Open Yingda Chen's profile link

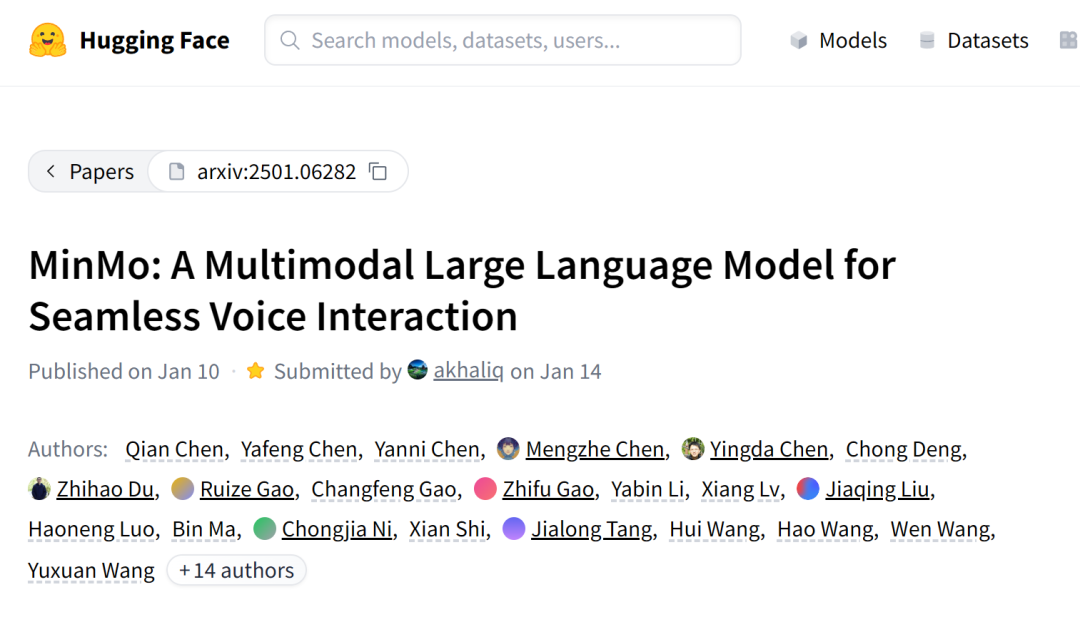(769, 449)
